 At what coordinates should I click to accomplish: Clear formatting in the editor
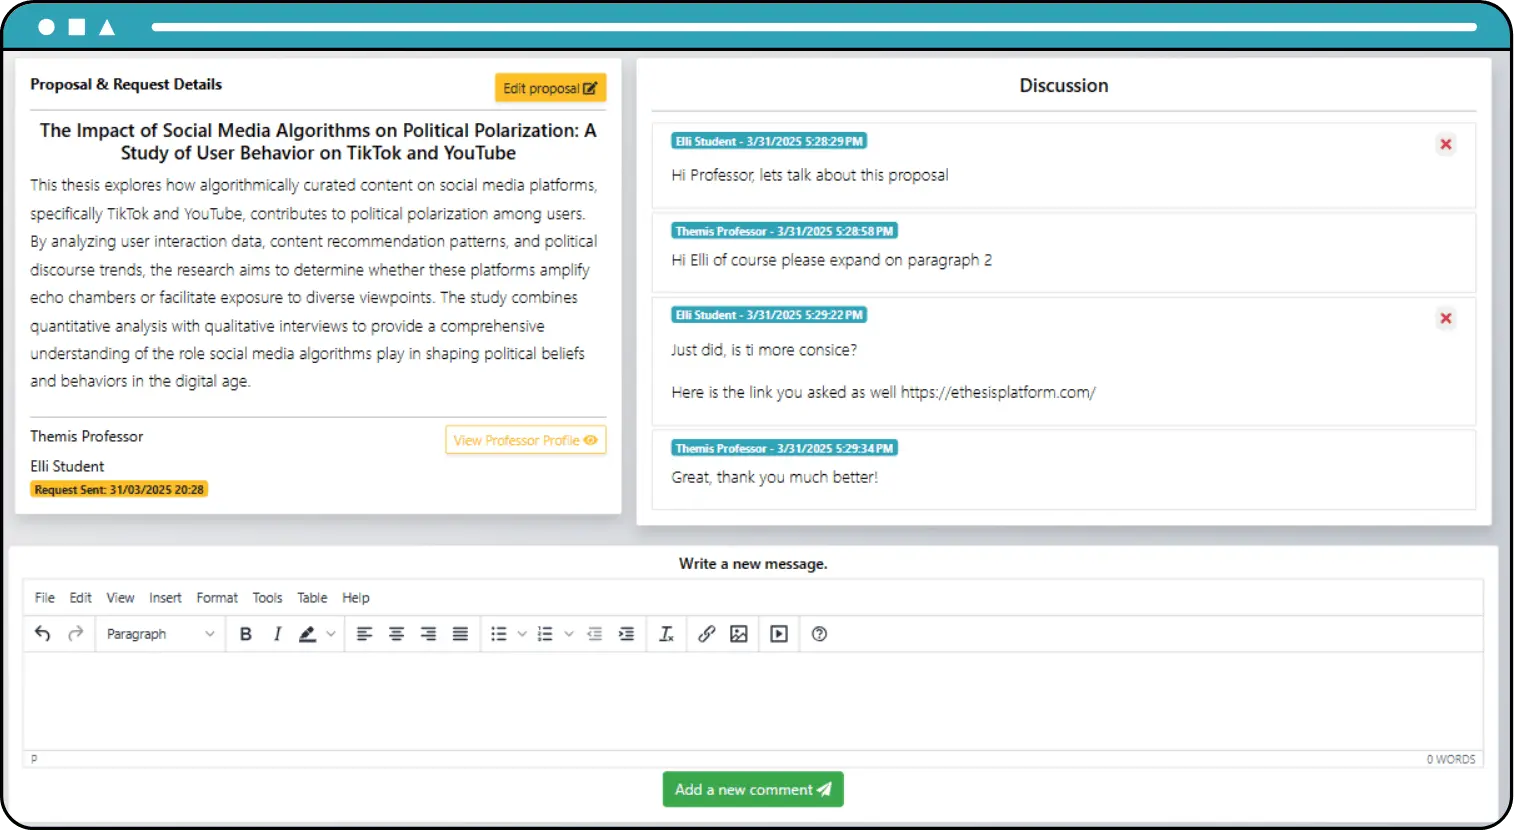[x=666, y=634]
